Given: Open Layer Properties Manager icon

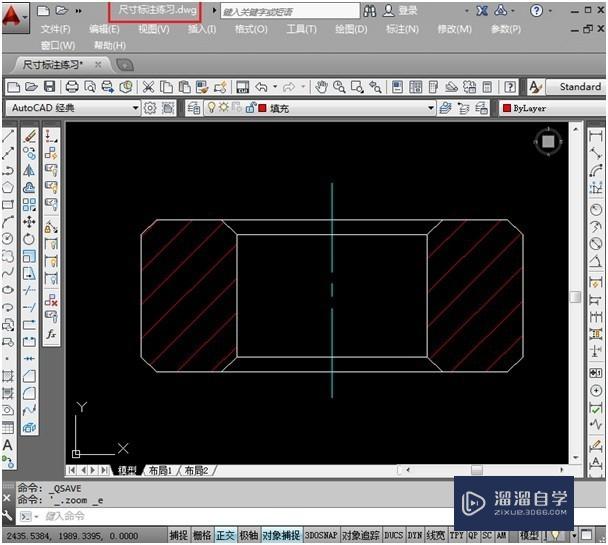Looking at the screenshot, I should [193, 108].
